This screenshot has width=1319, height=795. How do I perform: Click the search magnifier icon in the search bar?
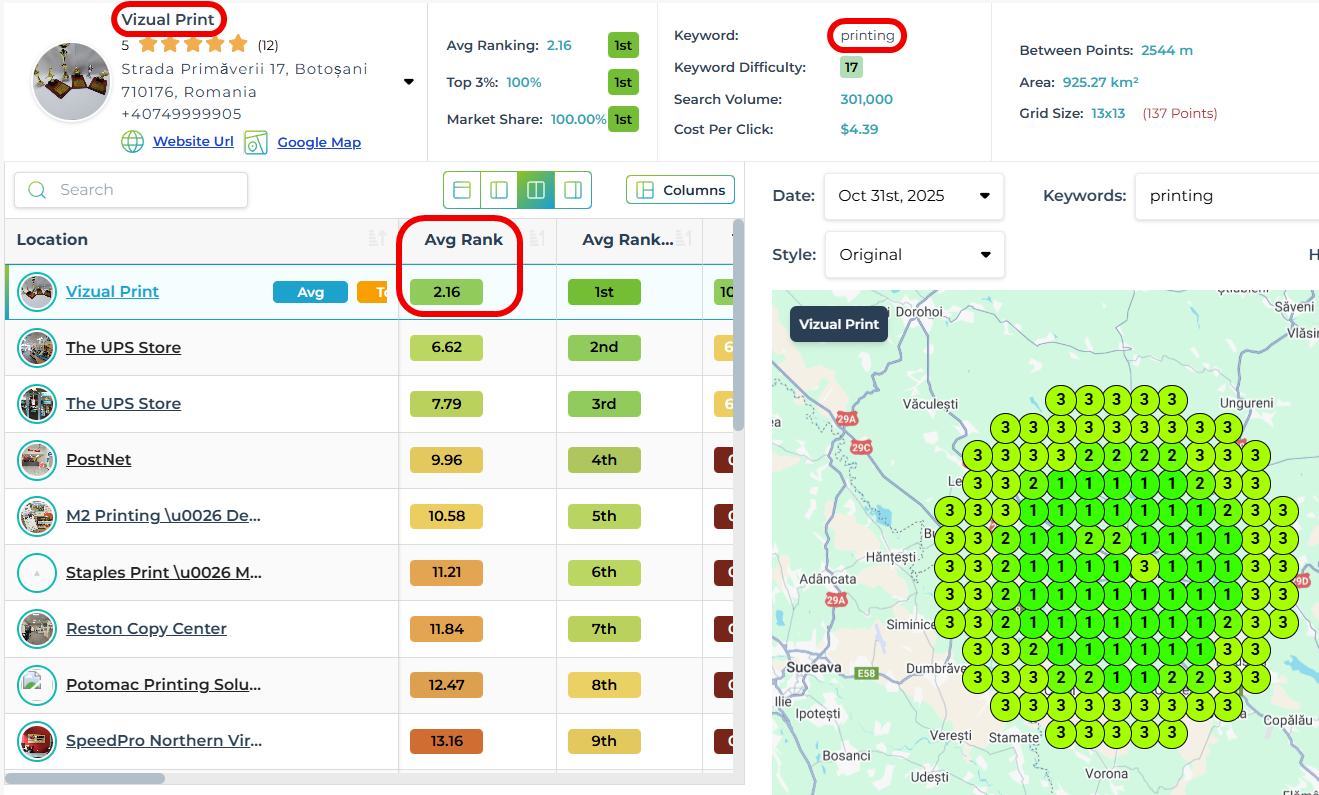(x=38, y=189)
